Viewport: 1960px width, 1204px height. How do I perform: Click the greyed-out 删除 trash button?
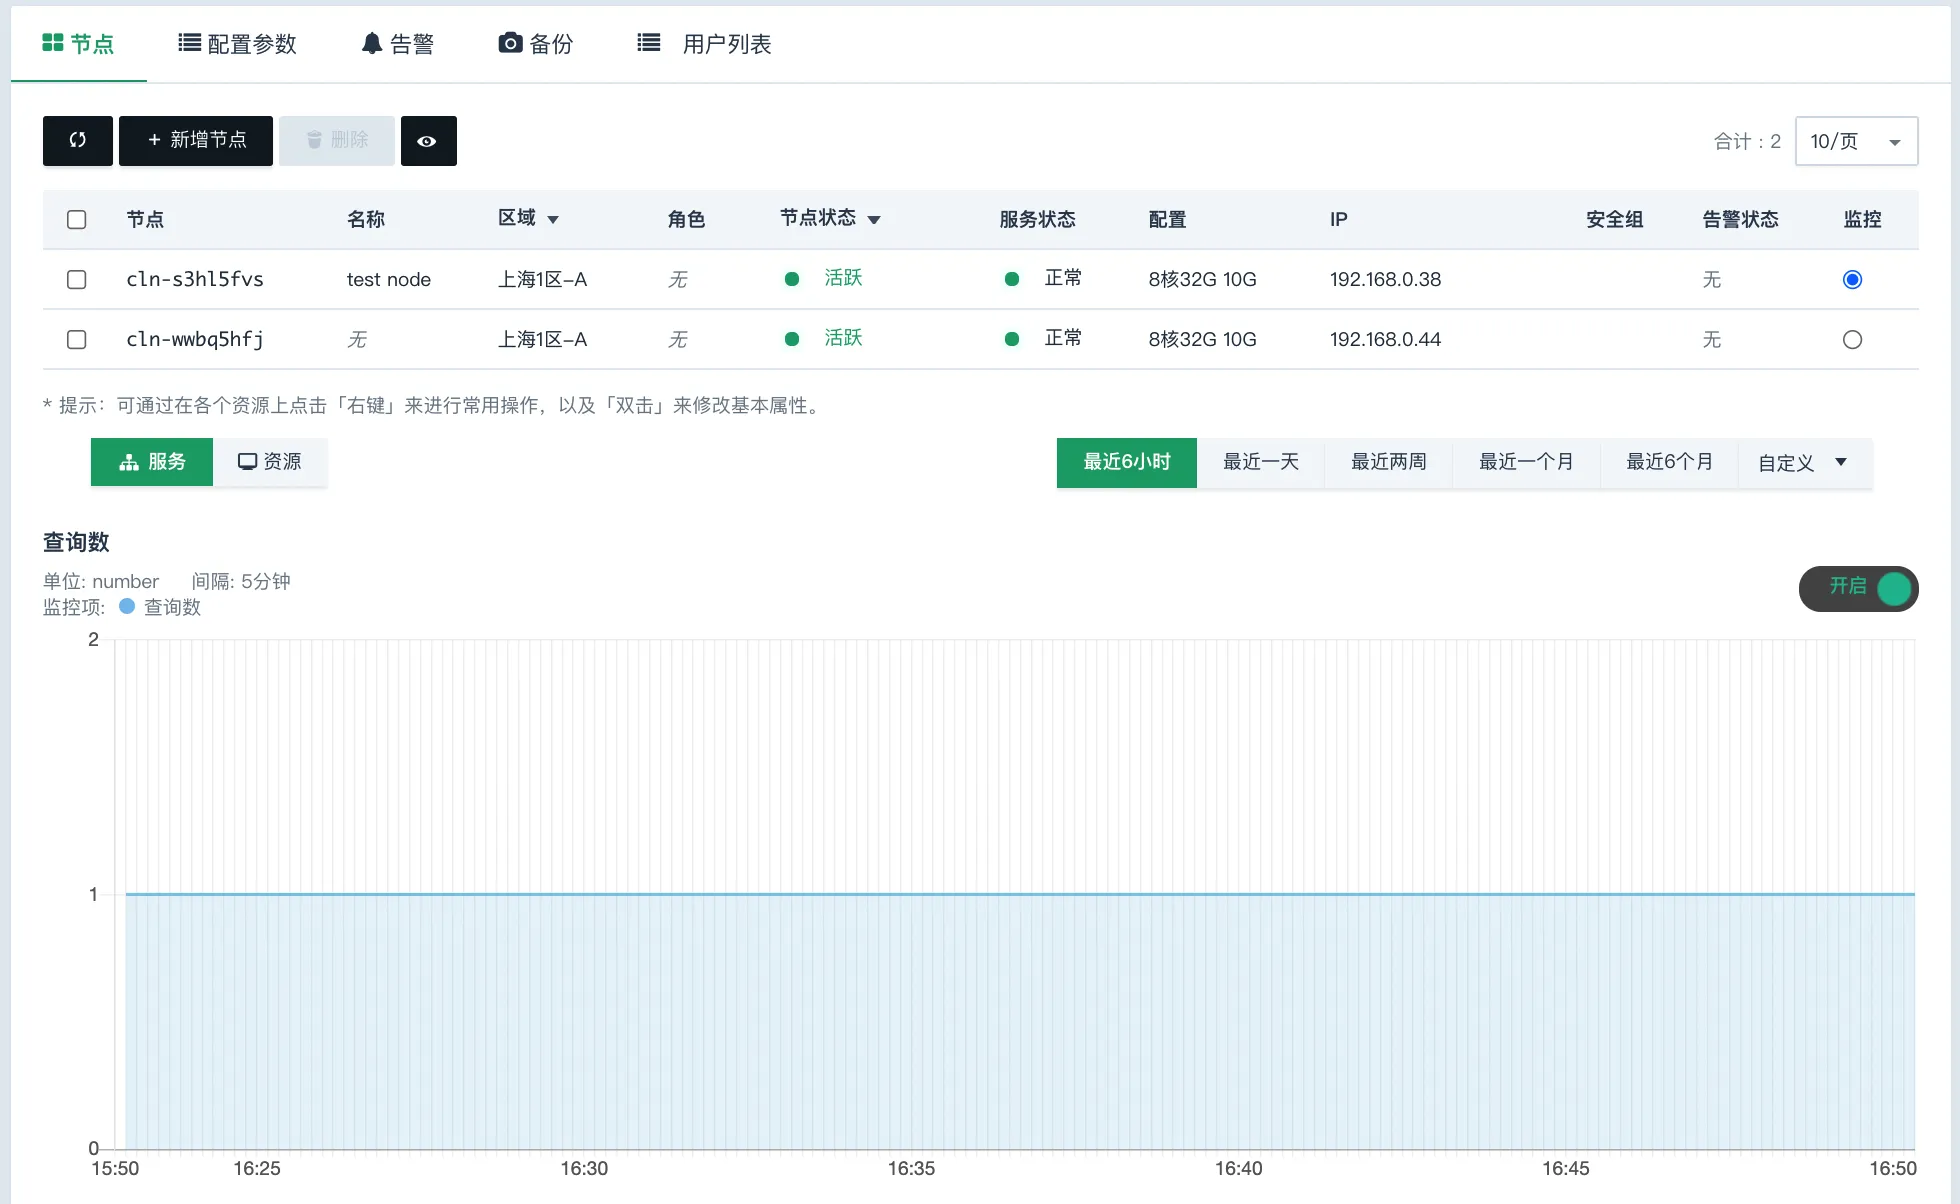pos(337,141)
